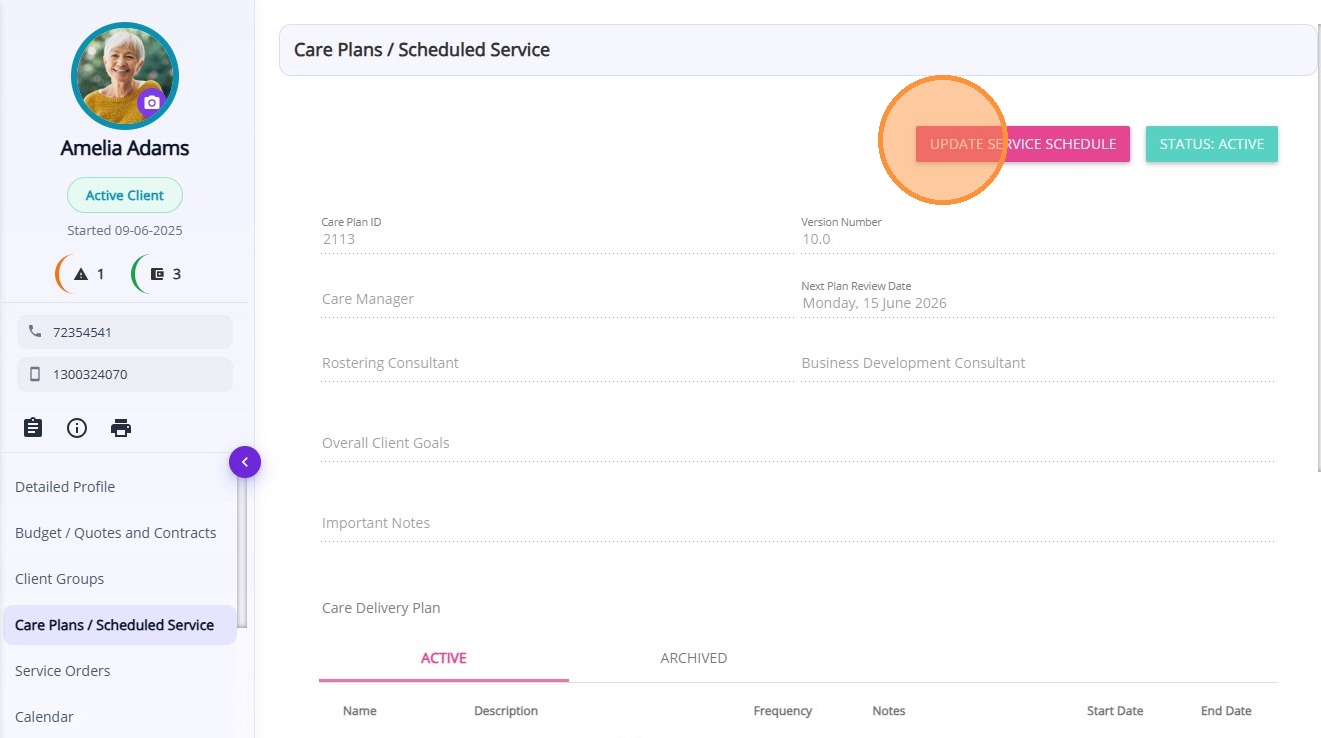1321x738 pixels.
Task: Open Detailed Profile in sidebar
Action: click(65, 487)
